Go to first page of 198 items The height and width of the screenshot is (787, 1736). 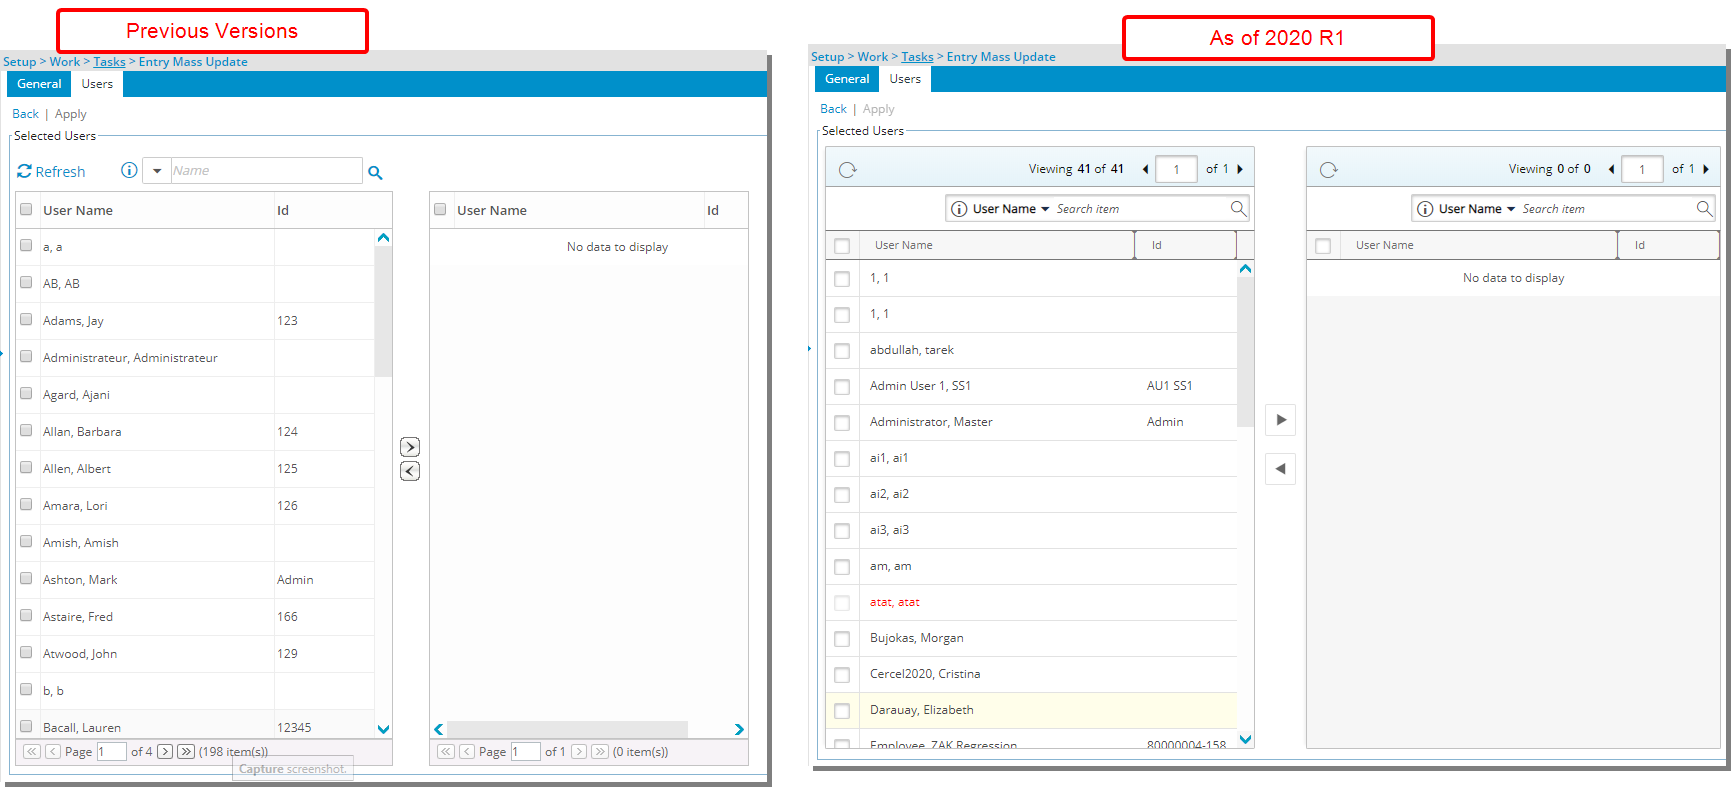point(32,751)
